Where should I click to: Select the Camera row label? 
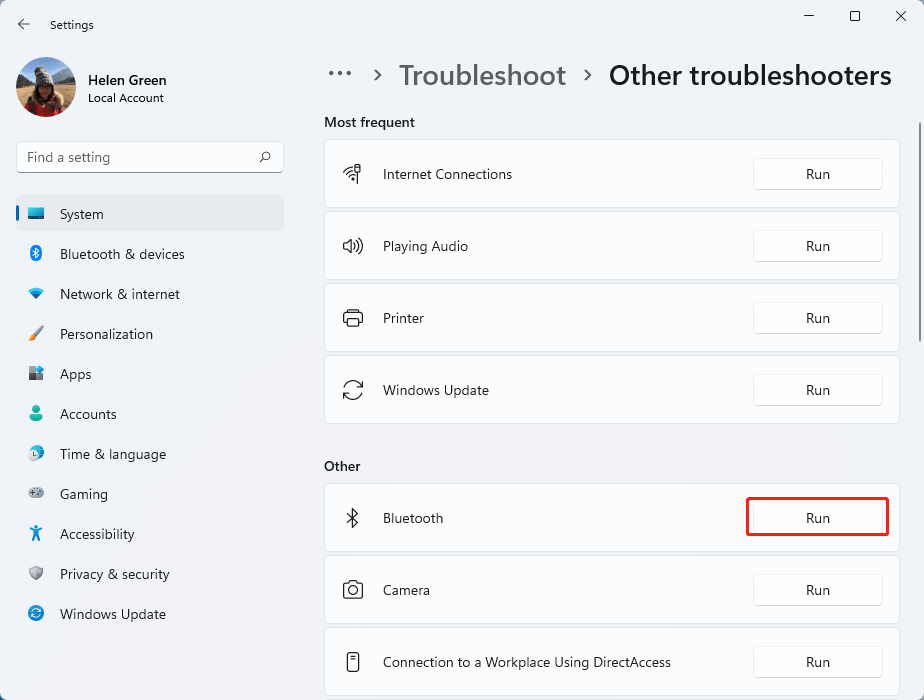pos(406,590)
